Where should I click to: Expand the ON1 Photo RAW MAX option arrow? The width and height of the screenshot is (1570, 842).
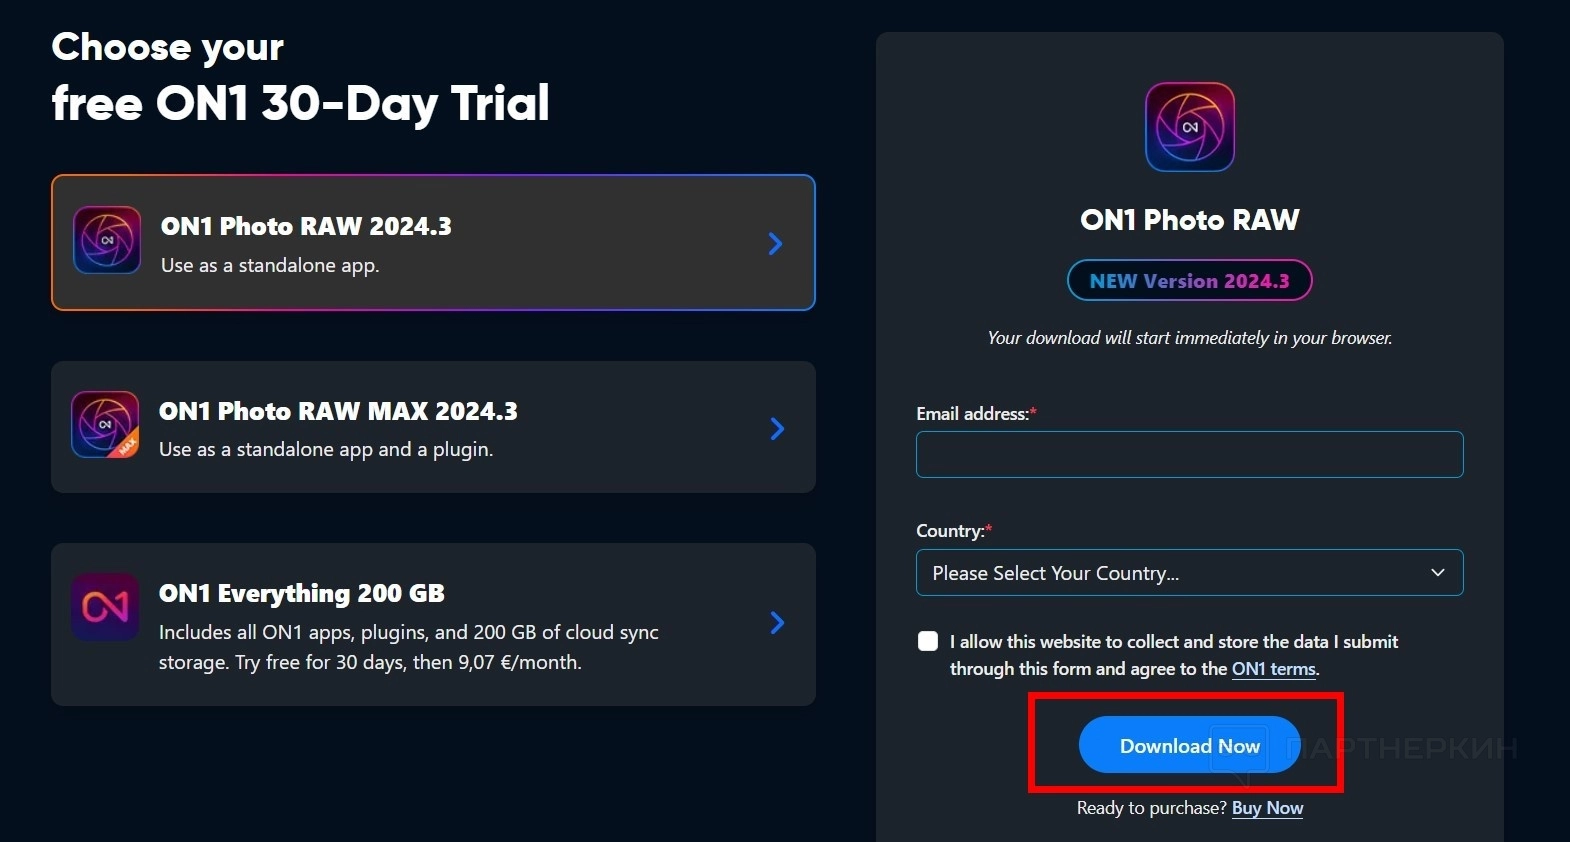777,429
